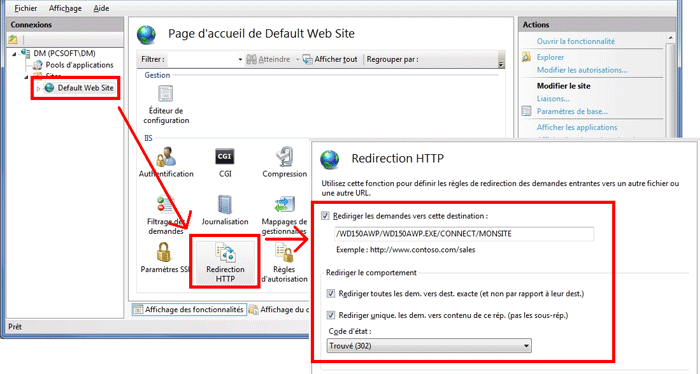Image resolution: width=700 pixels, height=374 pixels.
Task: Toggle Rediriger unique. les dem. checkbox
Action: [330, 315]
